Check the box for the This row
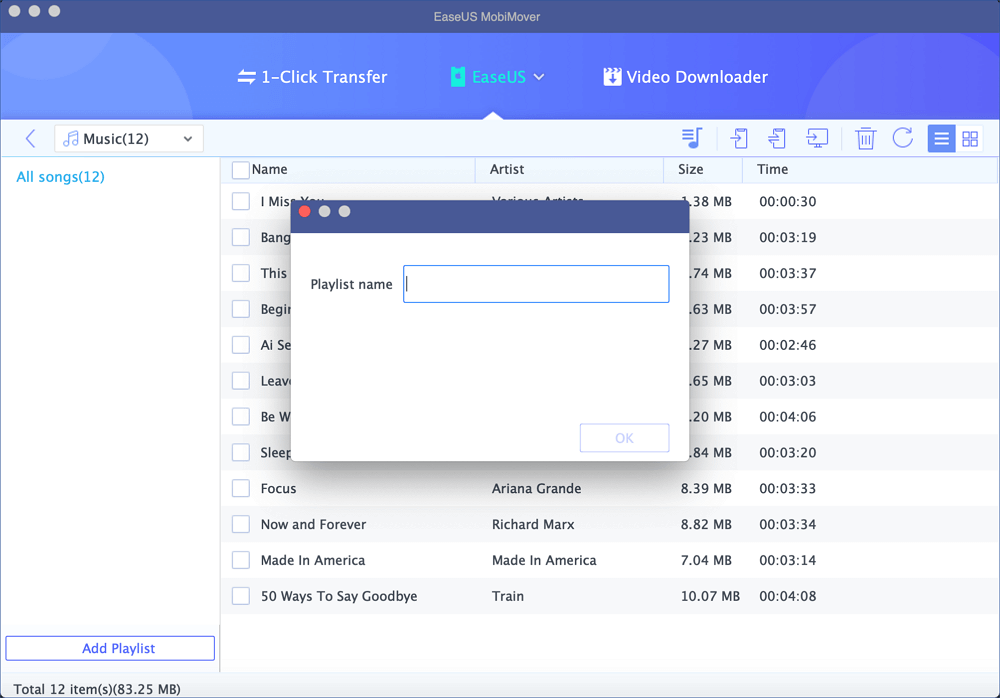1000x698 pixels. click(x=240, y=273)
